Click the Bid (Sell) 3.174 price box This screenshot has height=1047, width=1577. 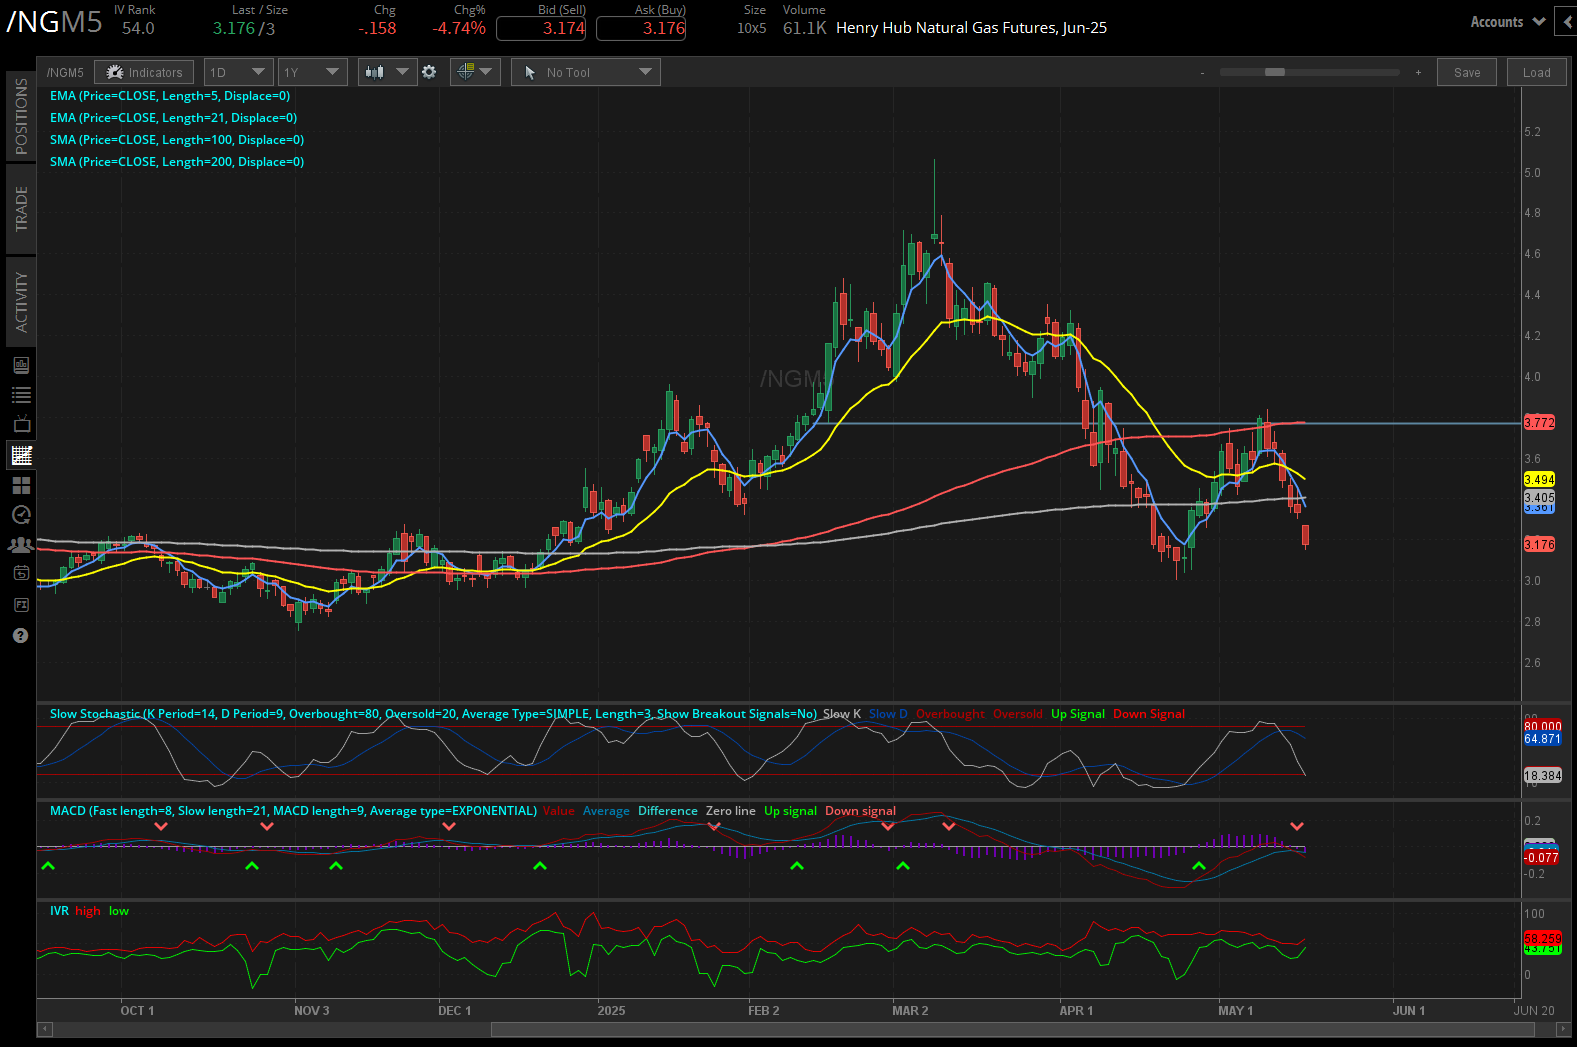point(541,28)
